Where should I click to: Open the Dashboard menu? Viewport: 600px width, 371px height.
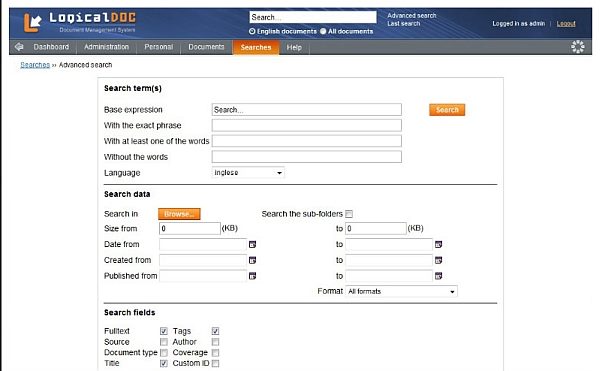pyautogui.click(x=51, y=47)
